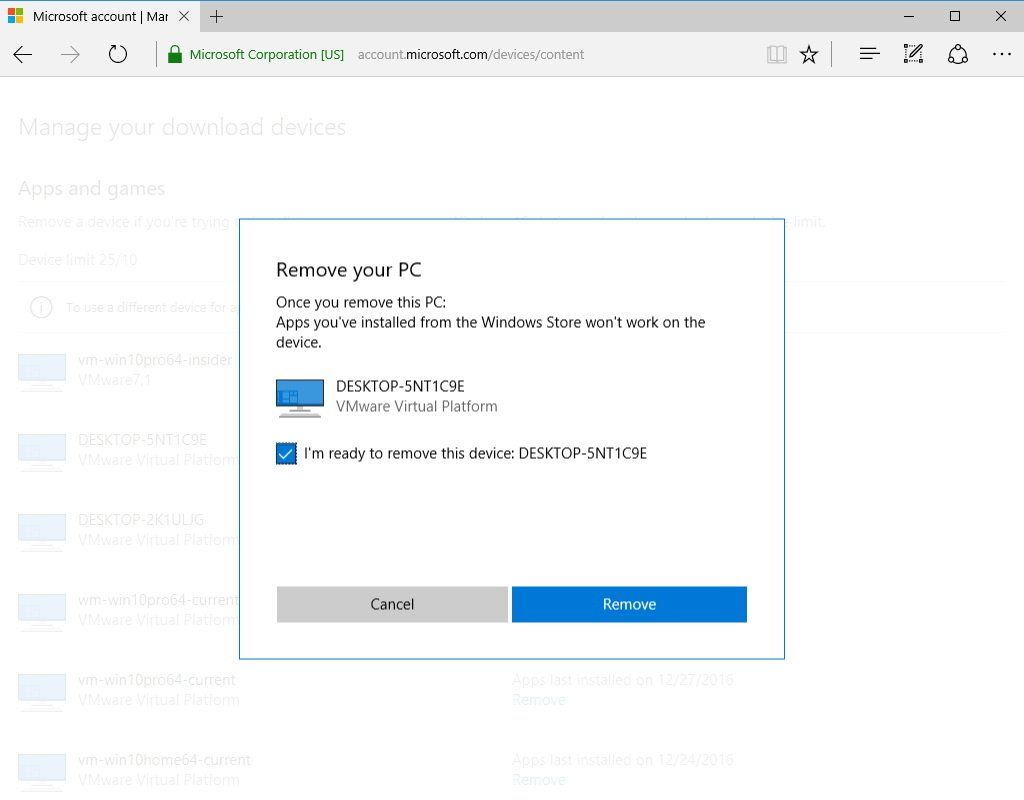Share the current page

tap(958, 54)
